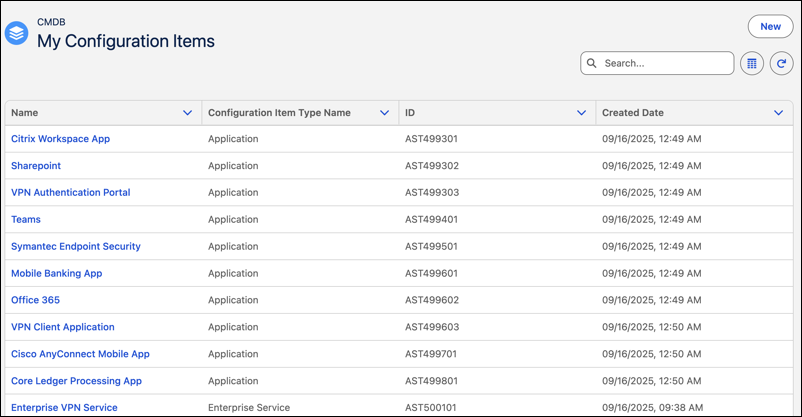Click the CMDB label above title
The image size is (802, 417).
[51, 22]
